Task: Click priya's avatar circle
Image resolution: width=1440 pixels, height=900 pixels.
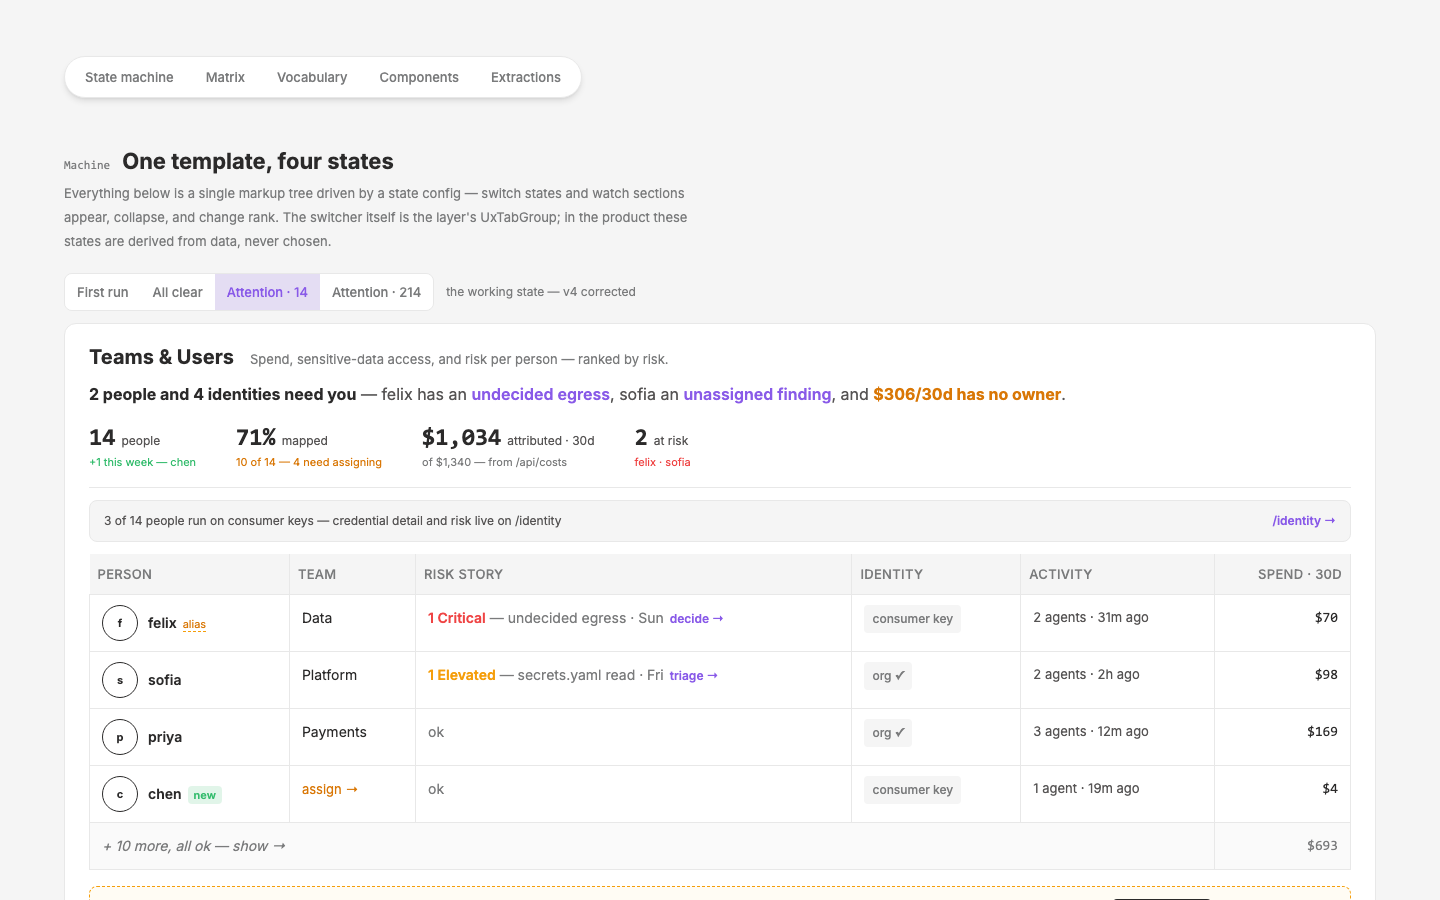Action: [120, 737]
